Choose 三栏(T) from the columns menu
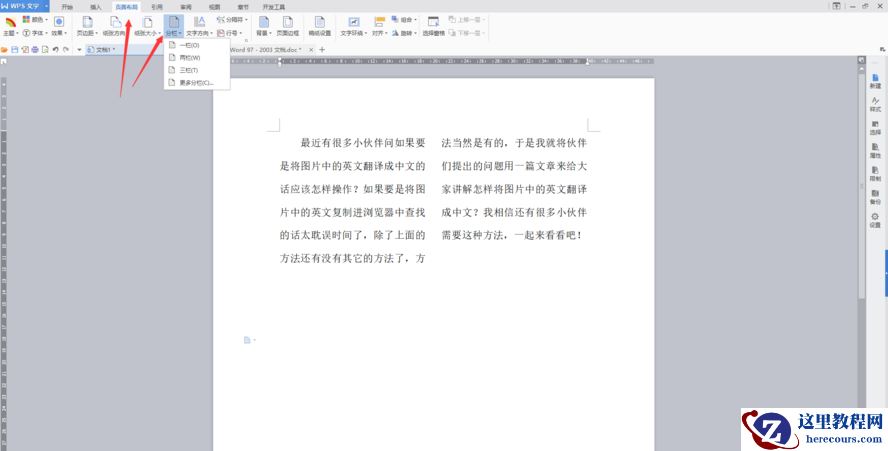888x451 pixels. [197, 70]
